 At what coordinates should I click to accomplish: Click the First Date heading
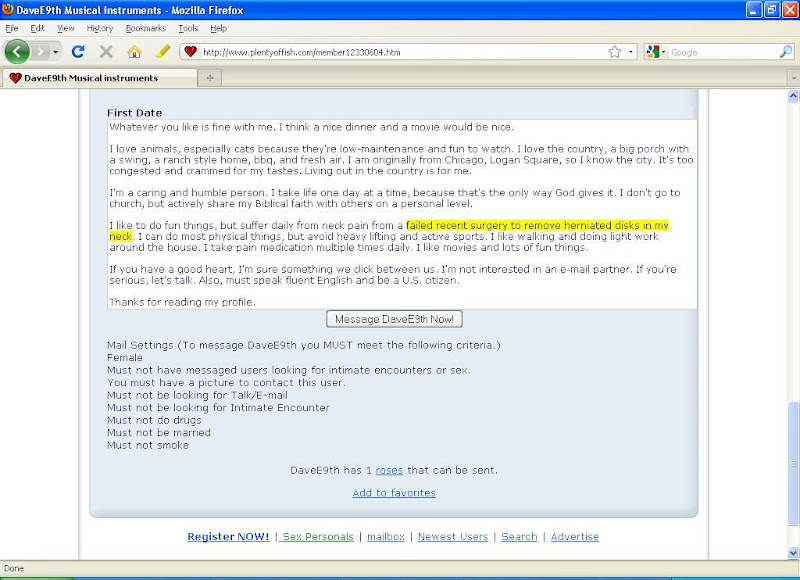(x=135, y=113)
